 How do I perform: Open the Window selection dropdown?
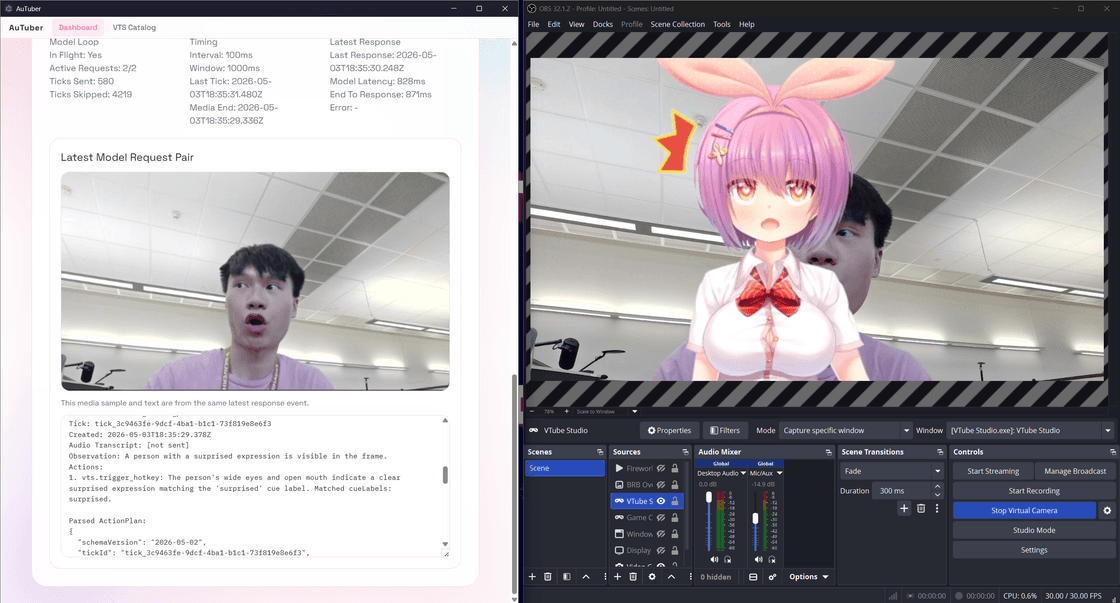[x=1030, y=431]
